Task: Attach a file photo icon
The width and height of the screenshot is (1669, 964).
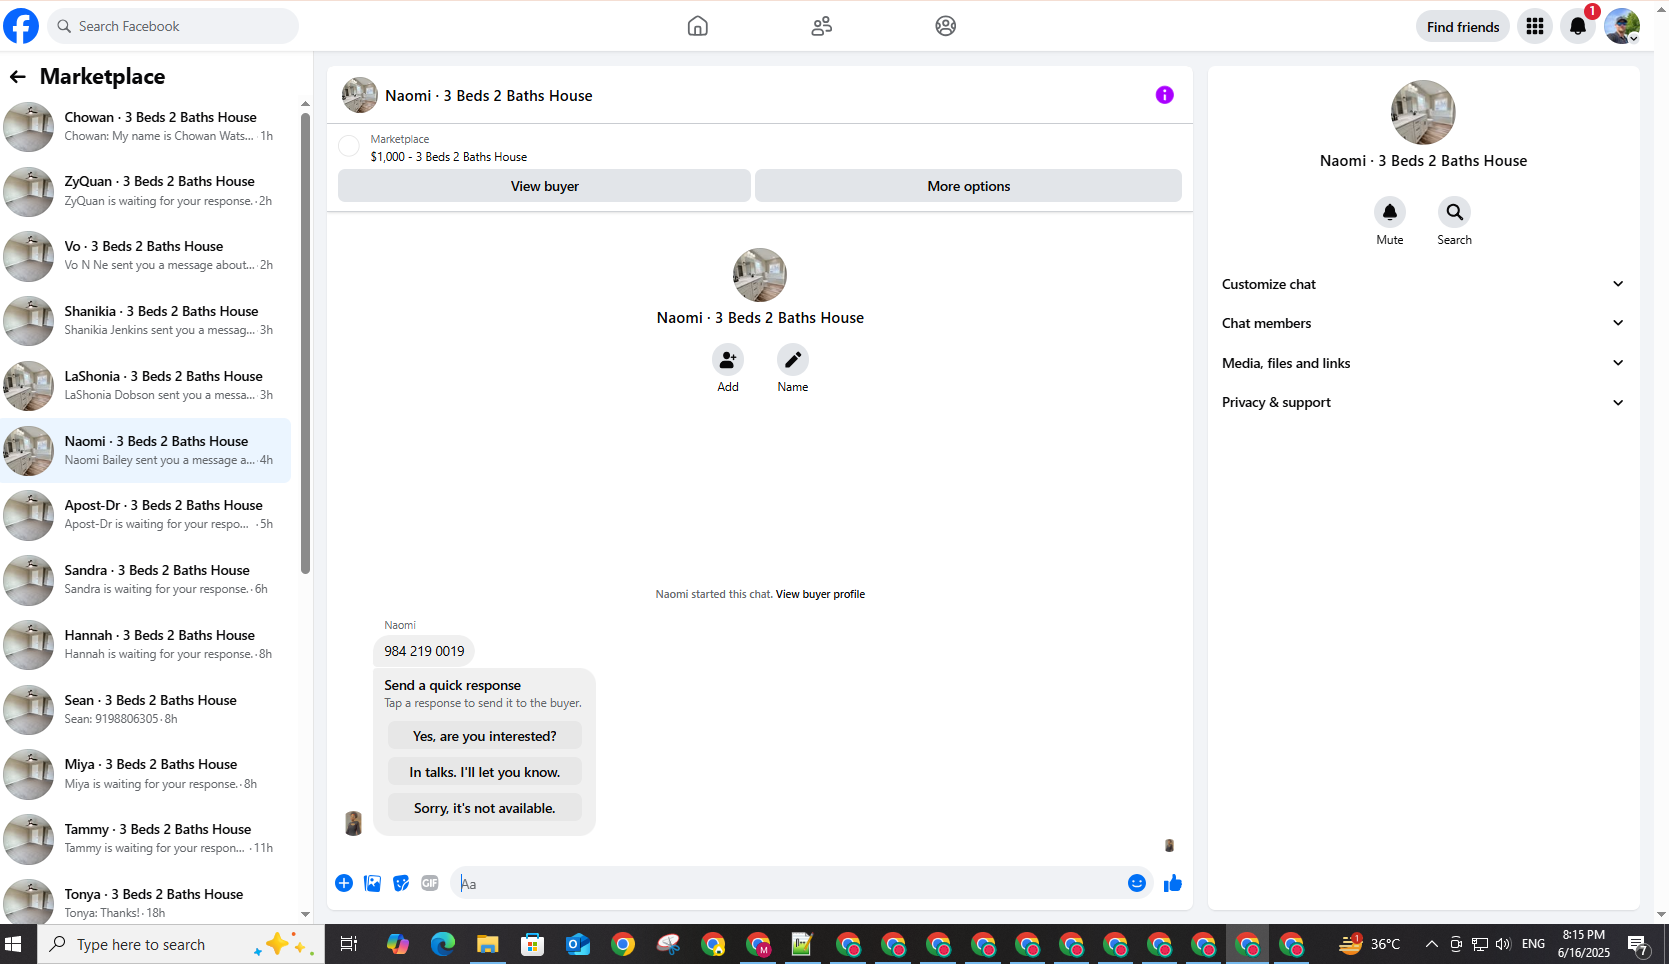Action: [372, 883]
